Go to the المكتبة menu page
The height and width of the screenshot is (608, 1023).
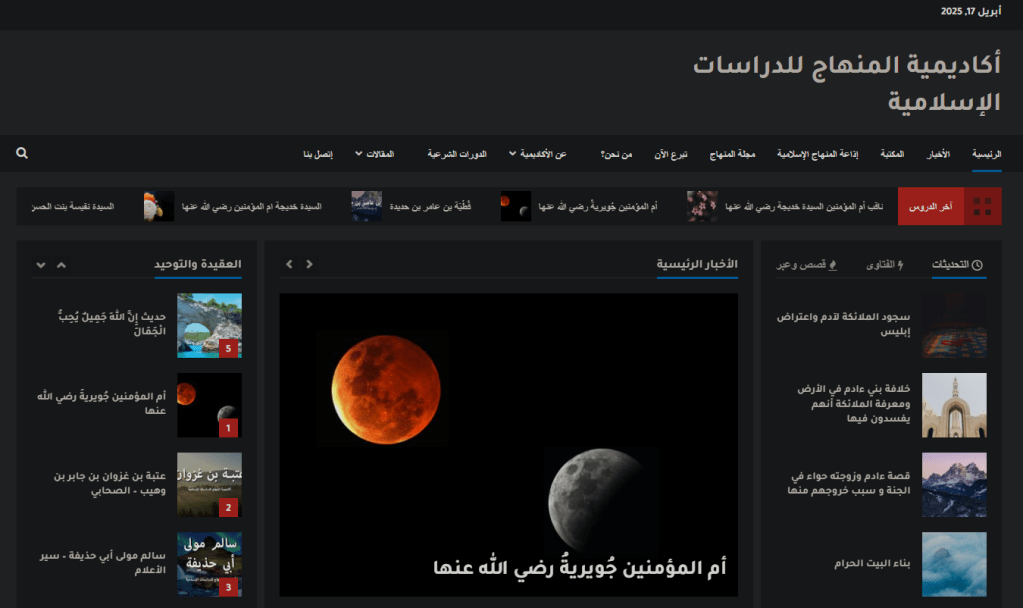click(x=892, y=154)
